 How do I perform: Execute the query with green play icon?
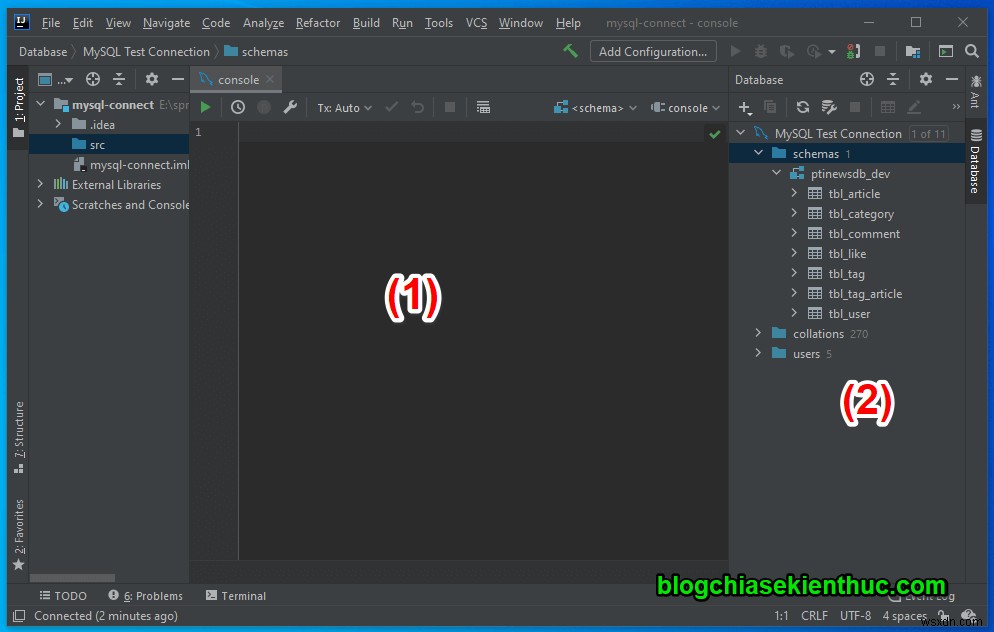205,107
